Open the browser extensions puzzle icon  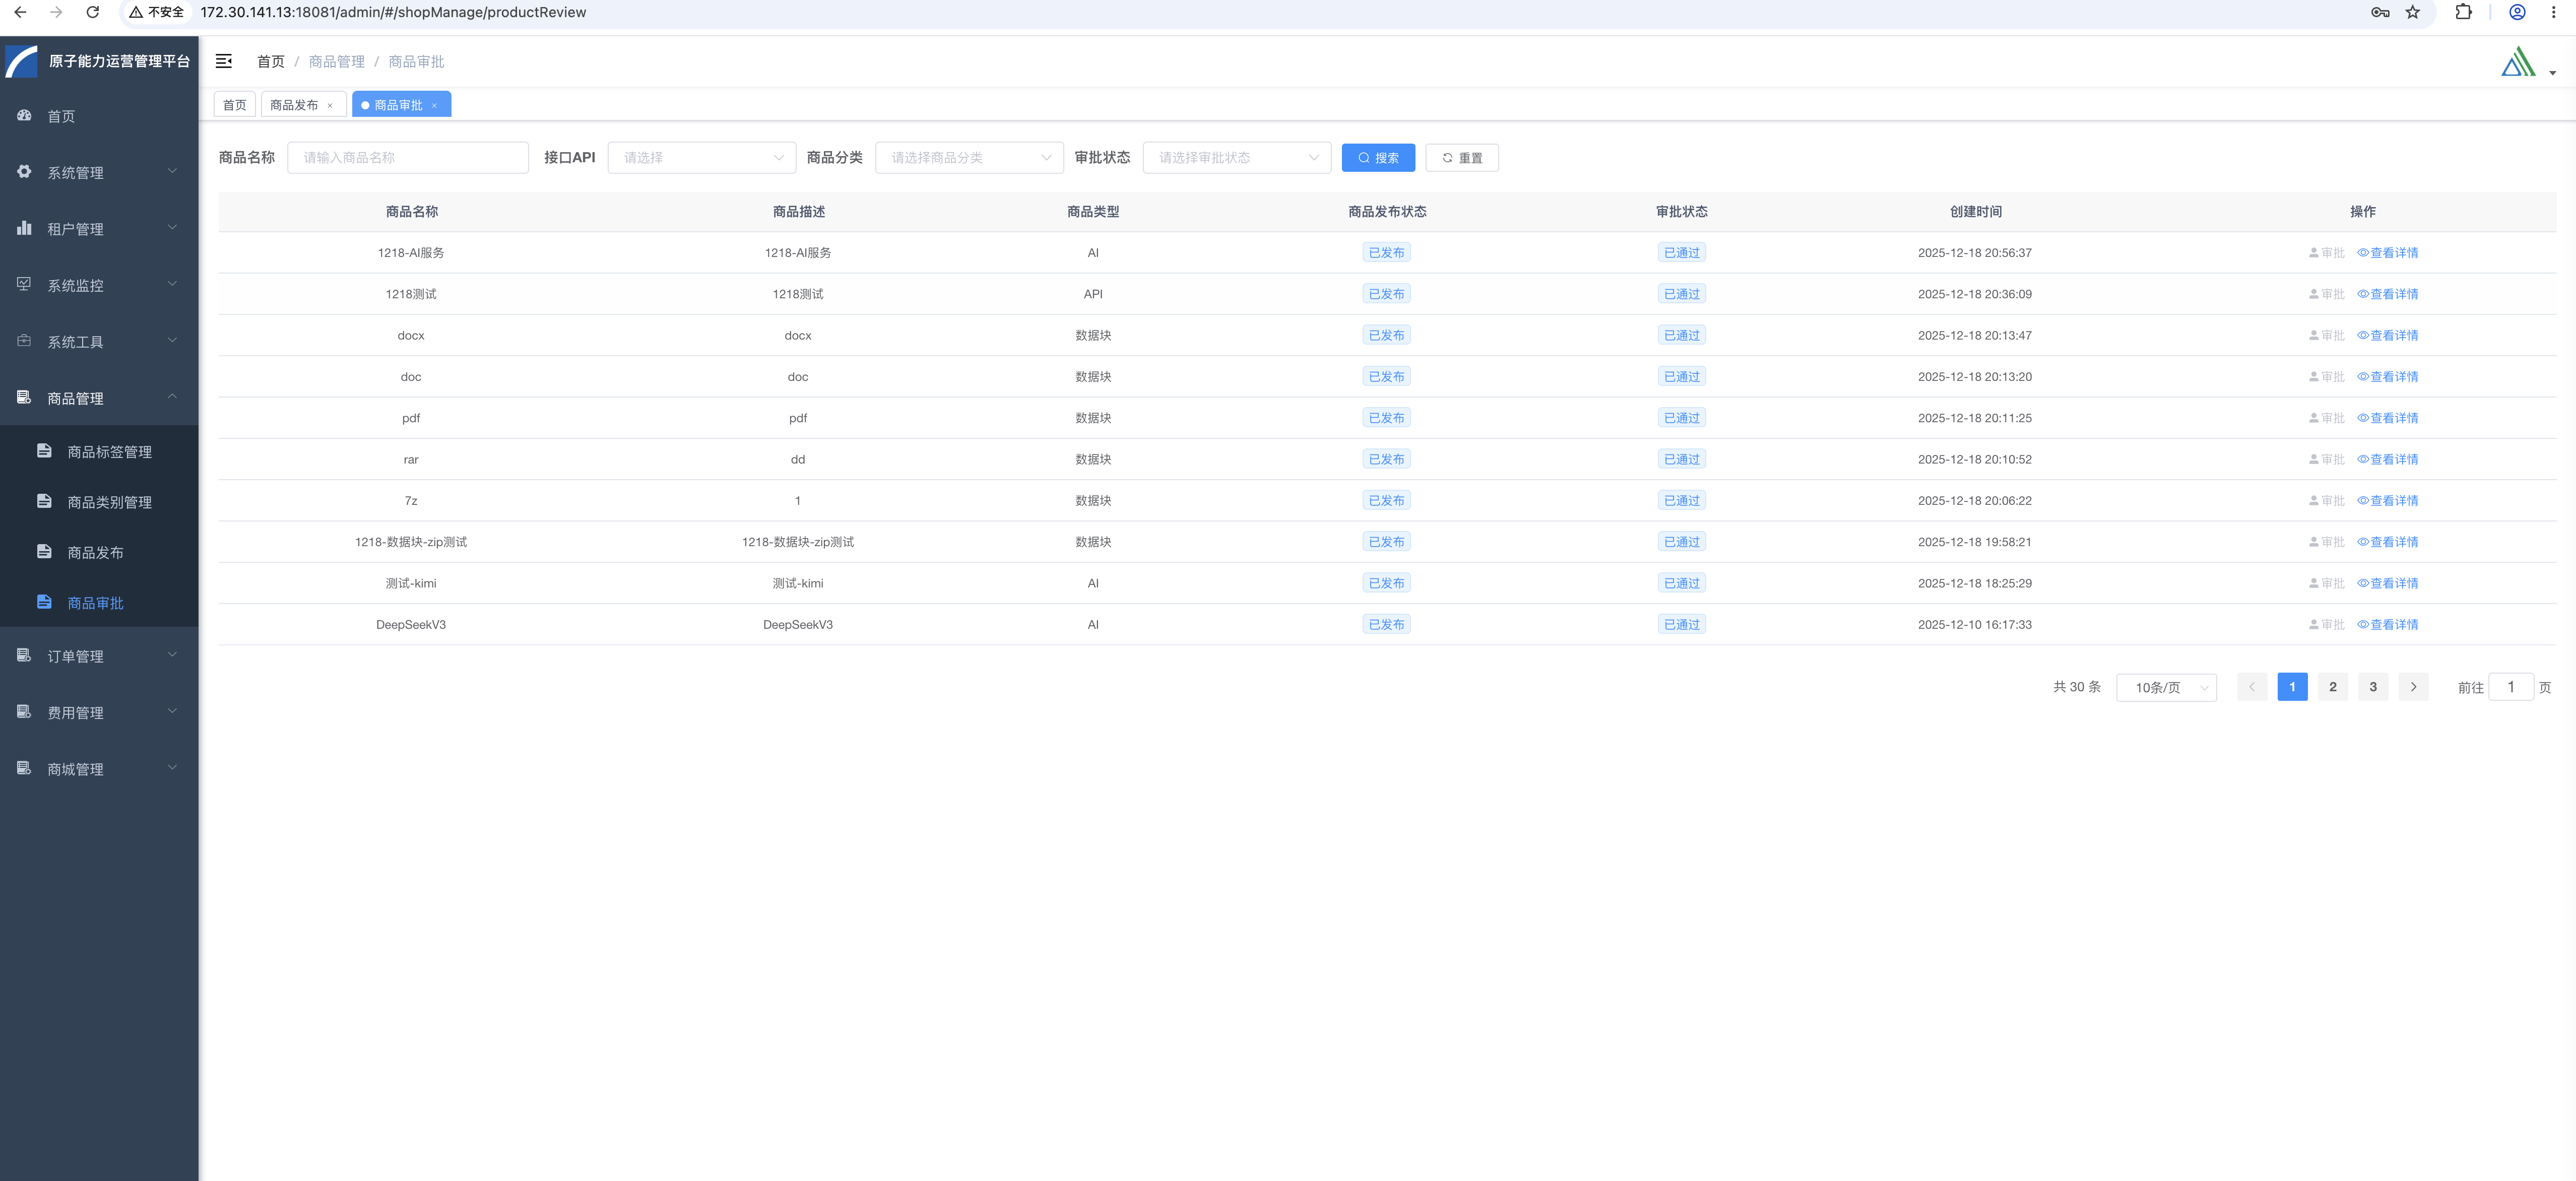[x=2464, y=12]
